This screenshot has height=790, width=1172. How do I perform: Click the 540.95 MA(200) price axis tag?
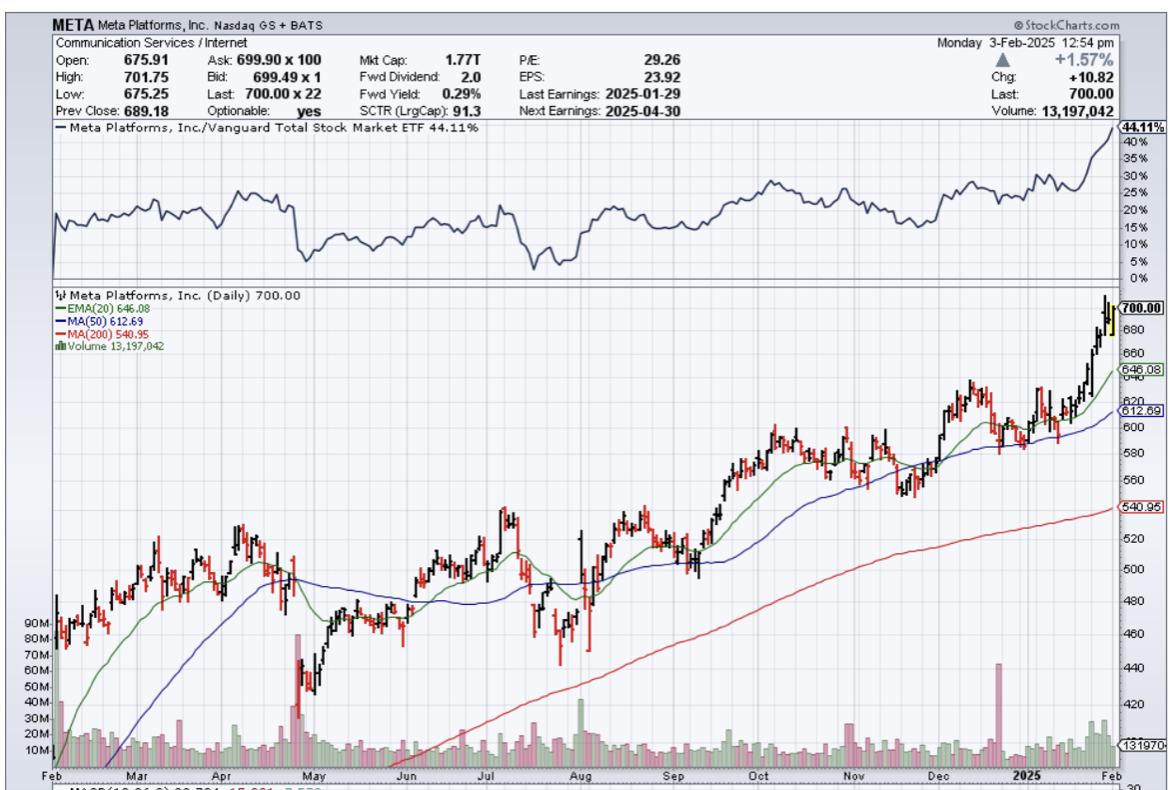[x=1142, y=508]
